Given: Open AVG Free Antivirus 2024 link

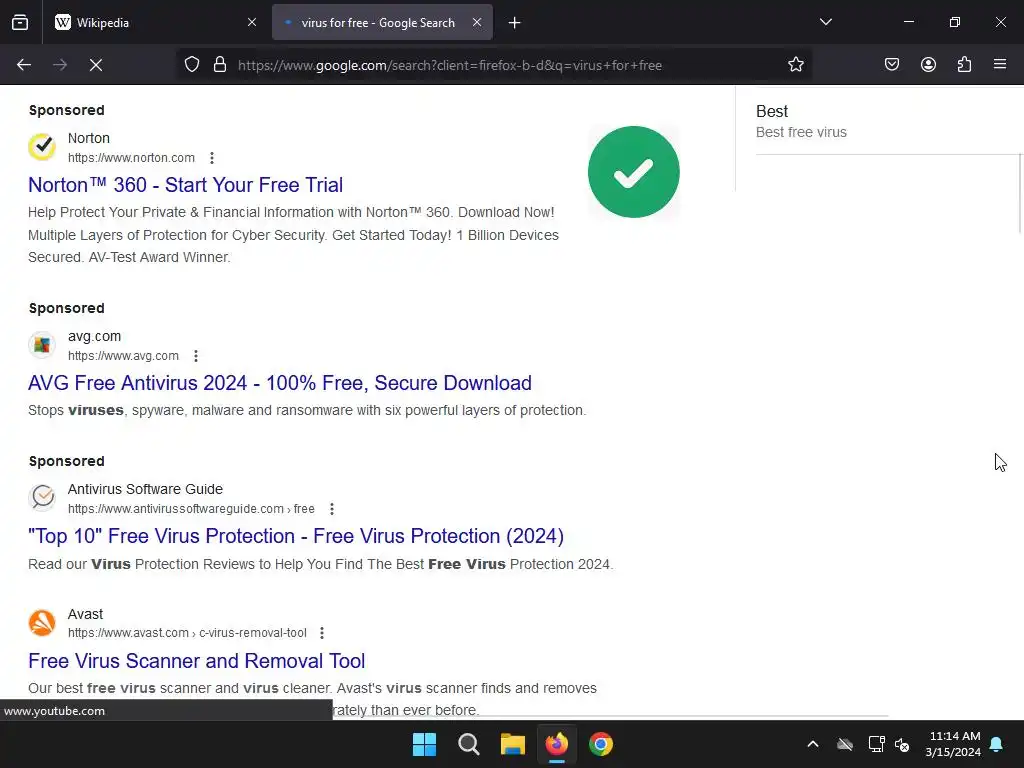Looking at the screenshot, I should coord(280,383).
